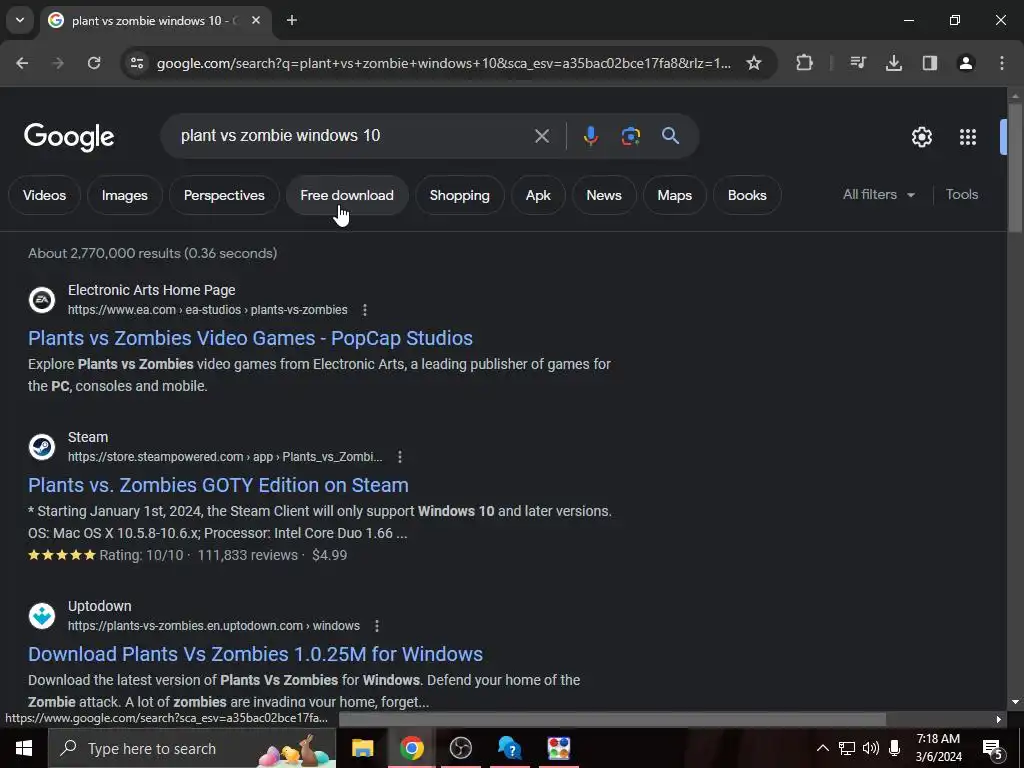This screenshot has height=768, width=1024.
Task: Bookmark this page with the star icon
Action: pos(754,63)
